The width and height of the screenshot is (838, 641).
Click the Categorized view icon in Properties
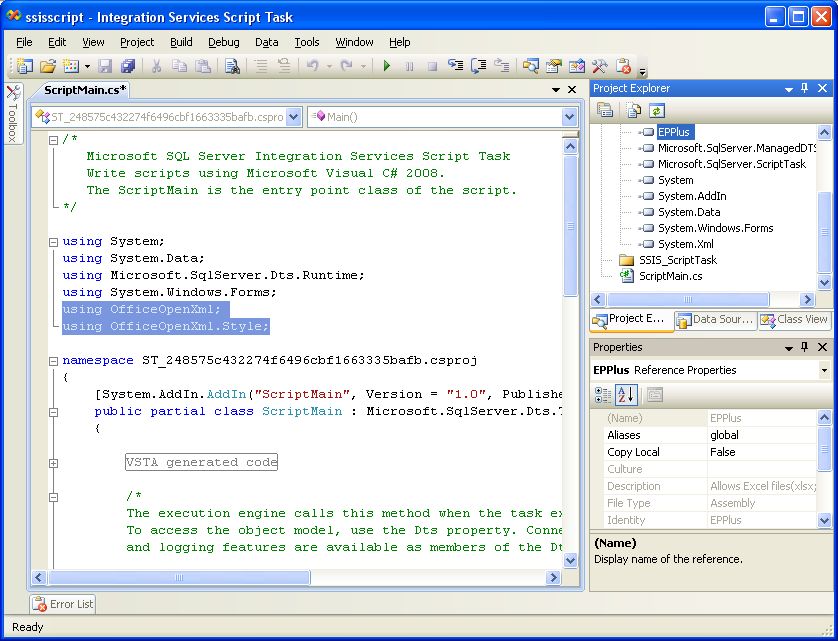(x=605, y=395)
